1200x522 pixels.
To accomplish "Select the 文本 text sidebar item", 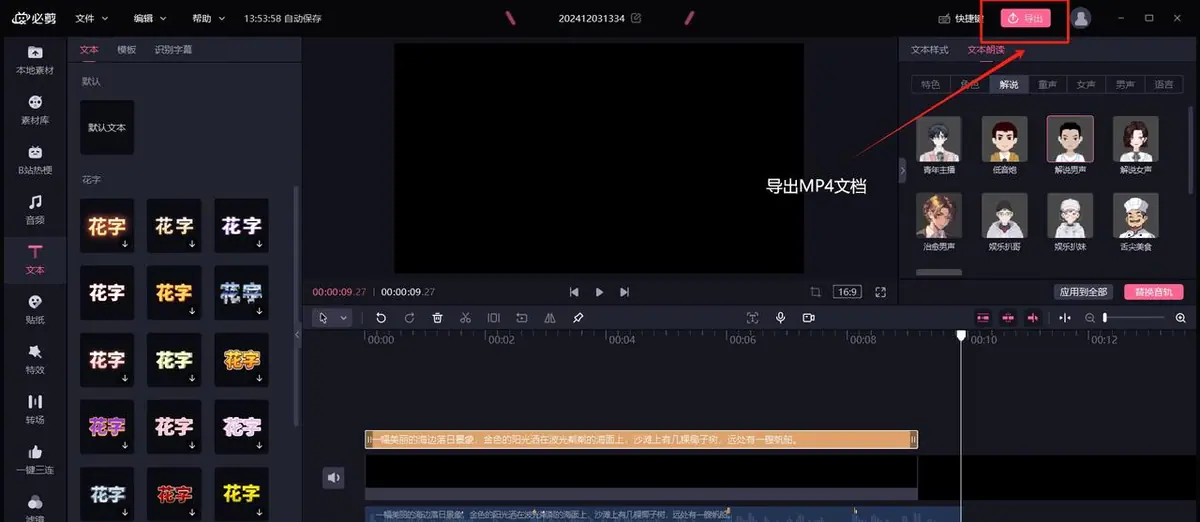I will pyautogui.click(x=35, y=260).
